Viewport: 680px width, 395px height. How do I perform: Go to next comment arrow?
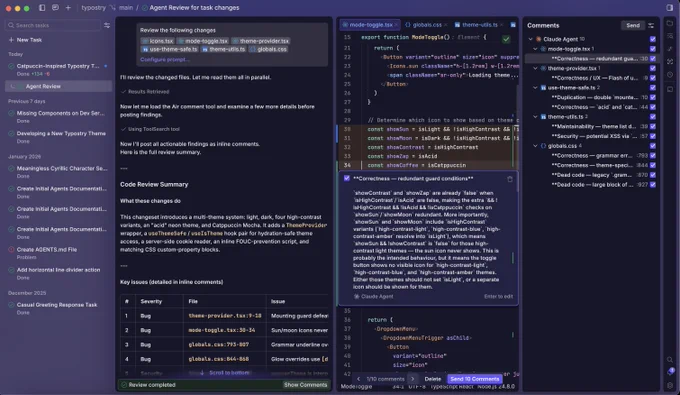(x=412, y=379)
